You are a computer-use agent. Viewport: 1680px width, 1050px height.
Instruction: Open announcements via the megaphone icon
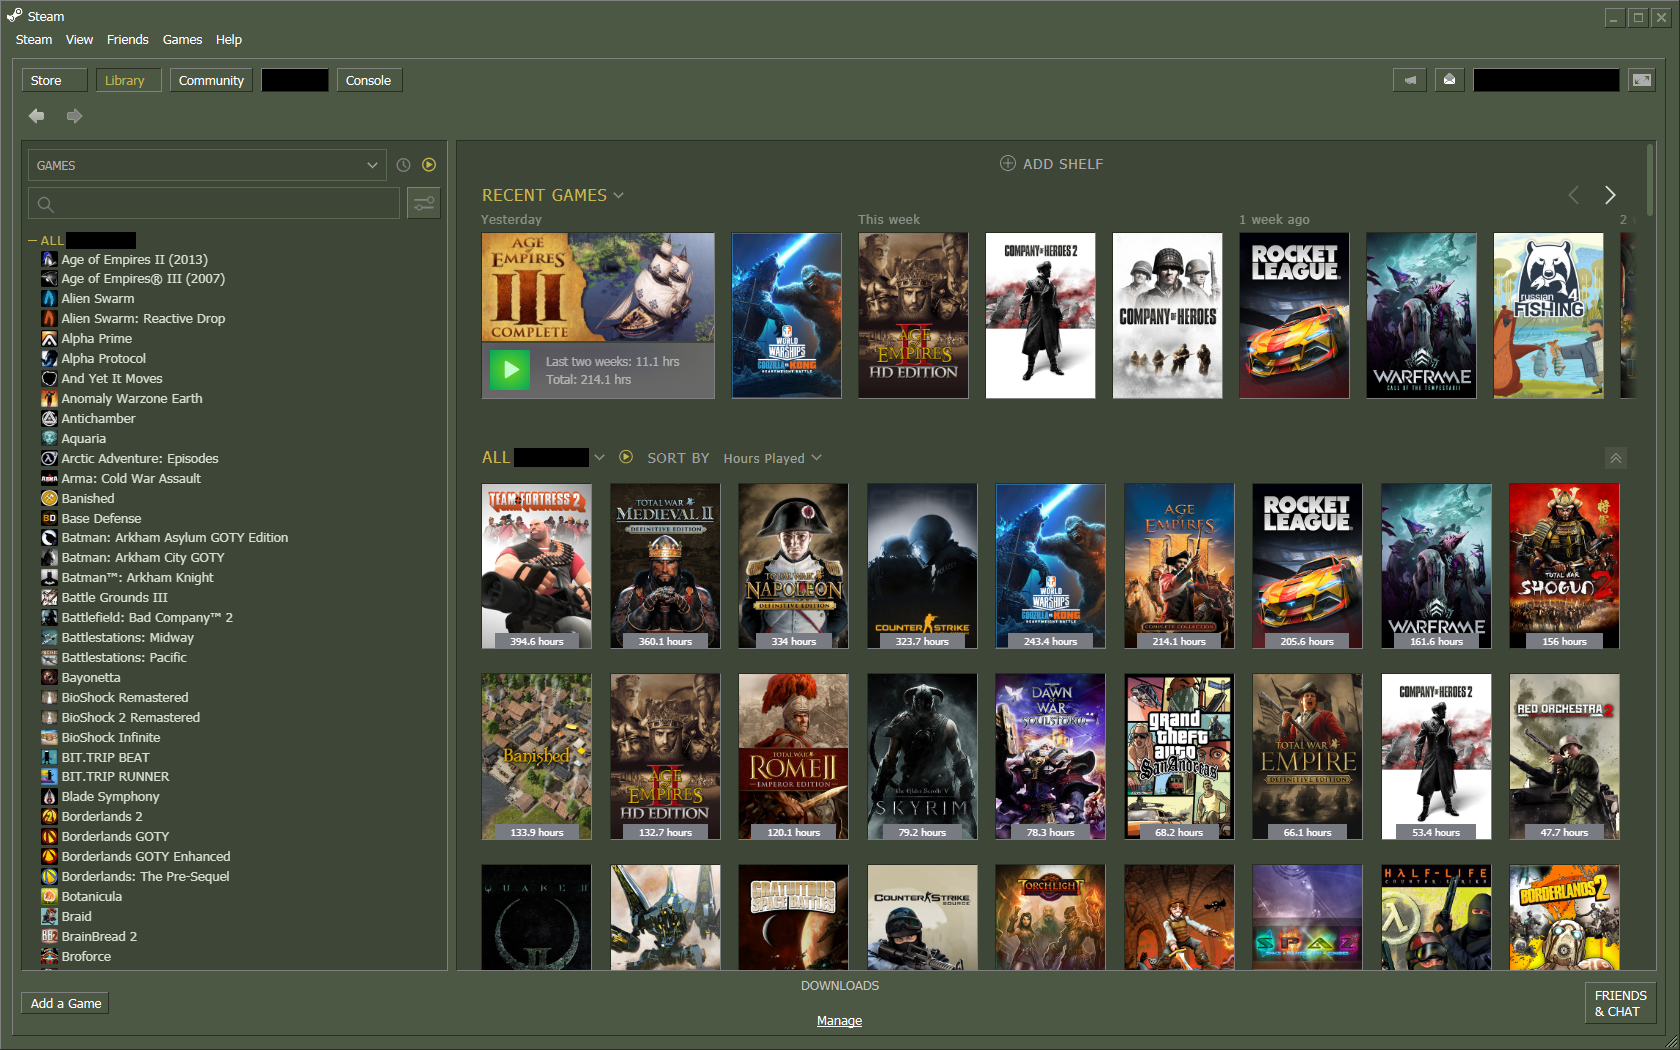(x=1410, y=79)
